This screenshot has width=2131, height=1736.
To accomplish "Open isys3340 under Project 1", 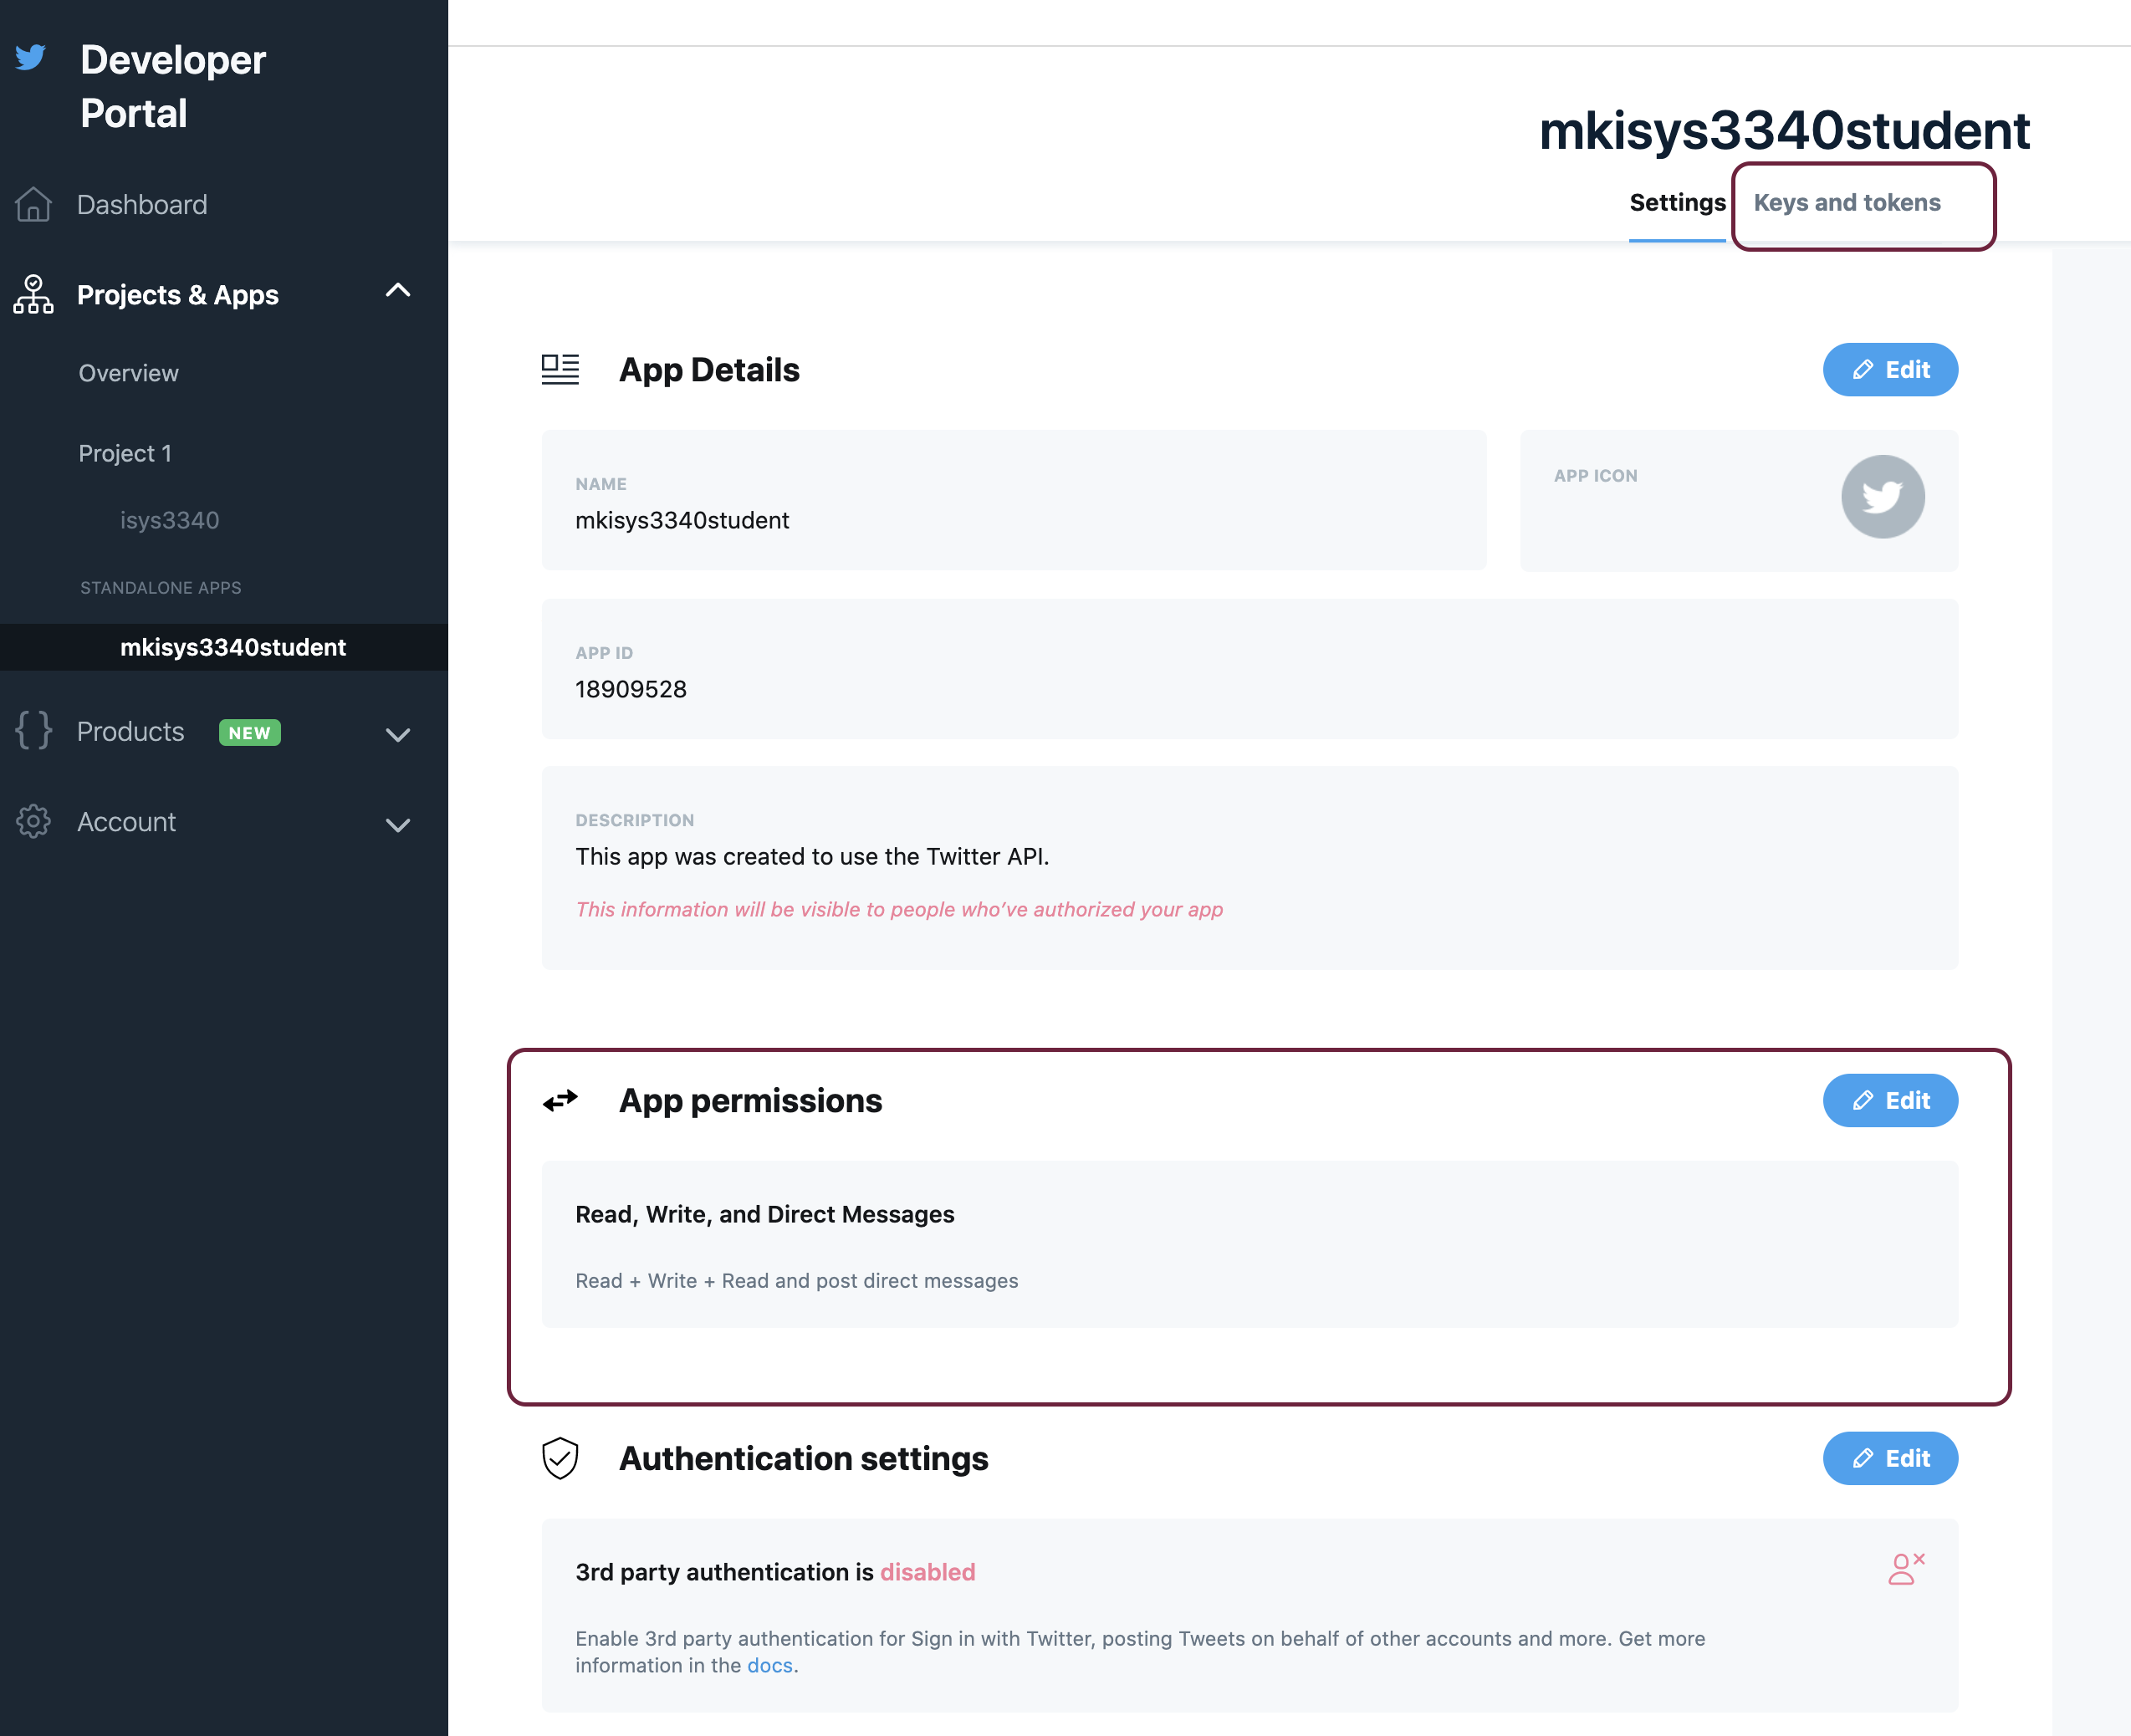I will tap(169, 520).
